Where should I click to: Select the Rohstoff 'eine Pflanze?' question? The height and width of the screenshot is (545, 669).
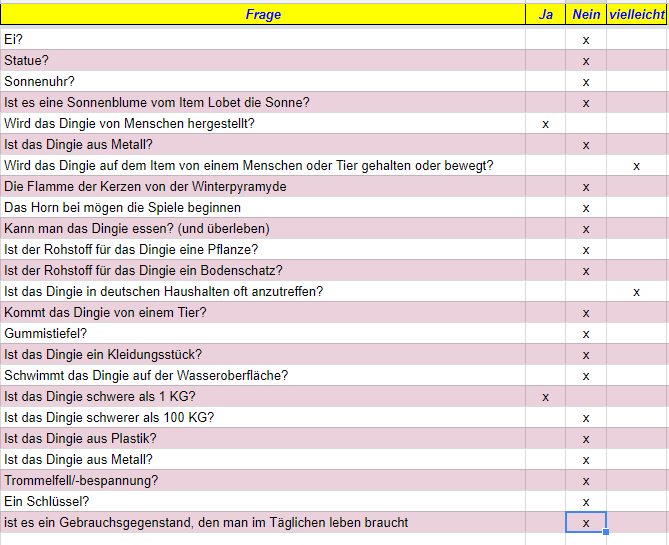click(263, 249)
